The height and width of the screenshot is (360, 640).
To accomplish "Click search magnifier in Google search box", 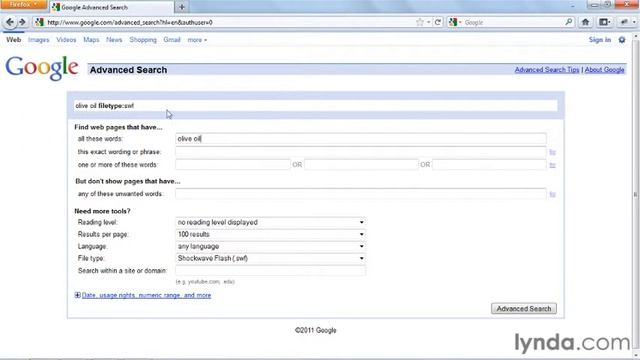I will (569, 22).
